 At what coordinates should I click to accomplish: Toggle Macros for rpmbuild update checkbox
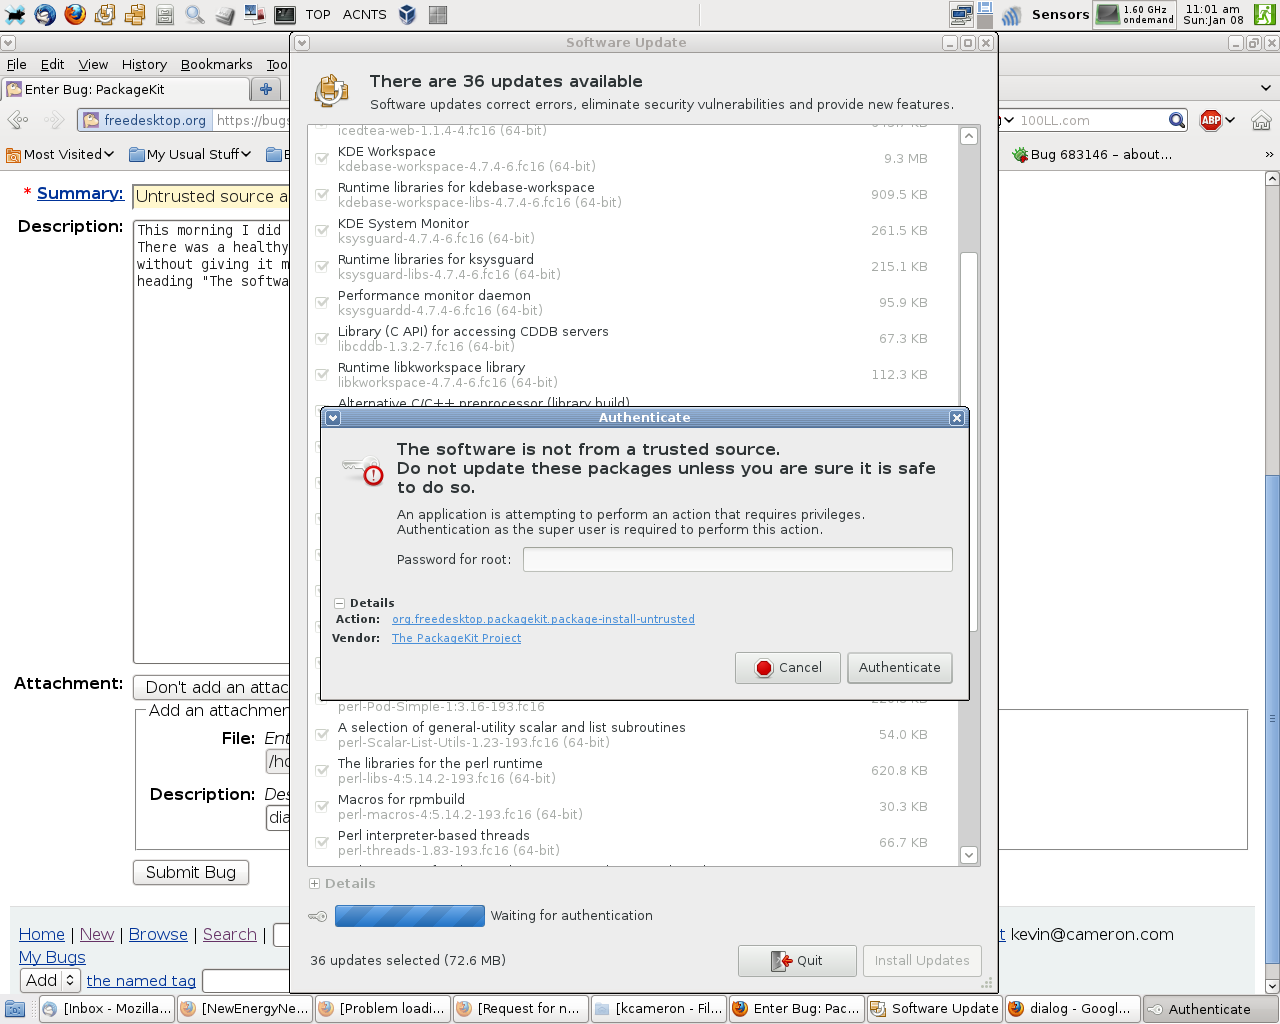(322, 806)
